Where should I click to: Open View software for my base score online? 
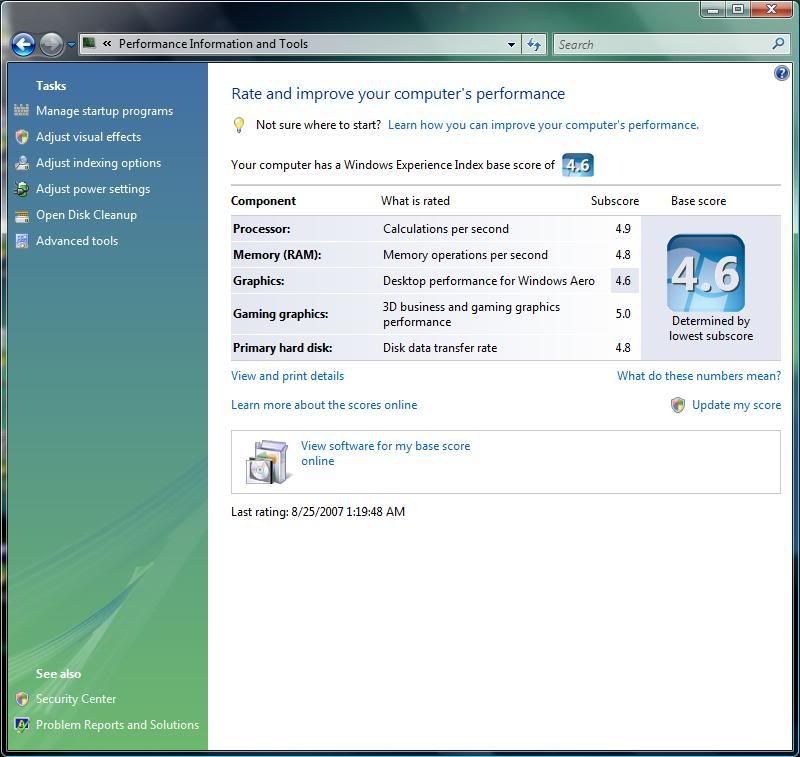coord(385,453)
